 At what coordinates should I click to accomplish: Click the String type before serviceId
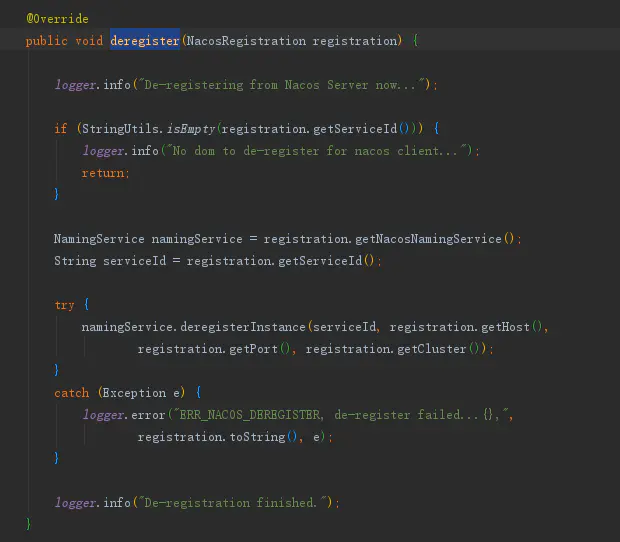(75, 261)
